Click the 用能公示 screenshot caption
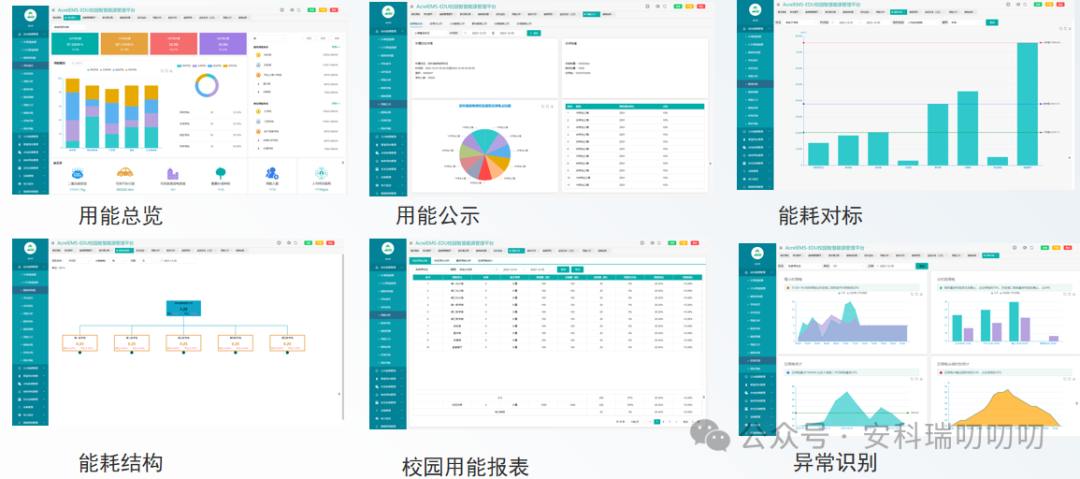This screenshot has width=1080, height=479. tap(437, 215)
